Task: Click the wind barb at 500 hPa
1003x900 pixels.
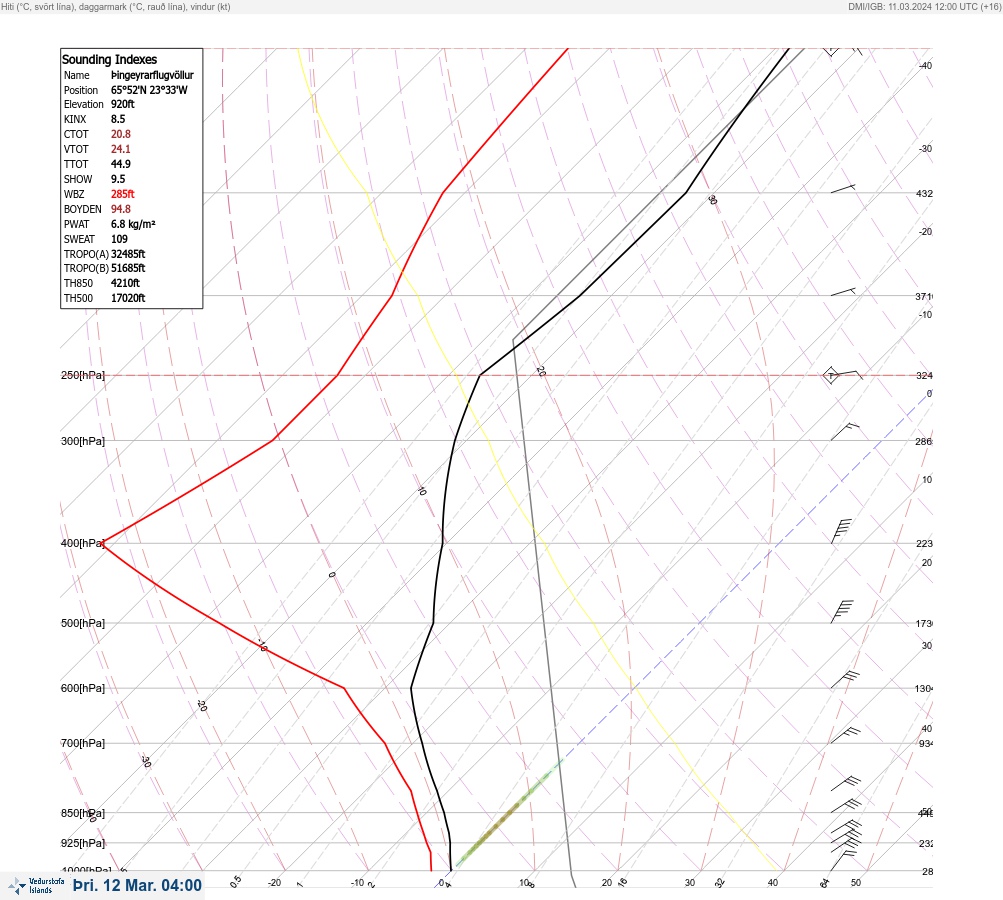Action: 842,612
